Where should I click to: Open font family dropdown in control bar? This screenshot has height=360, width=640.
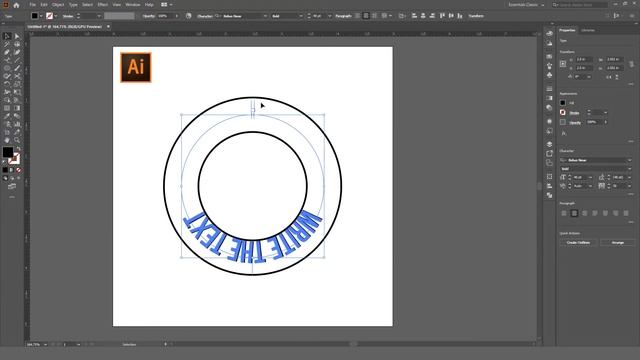(265, 16)
